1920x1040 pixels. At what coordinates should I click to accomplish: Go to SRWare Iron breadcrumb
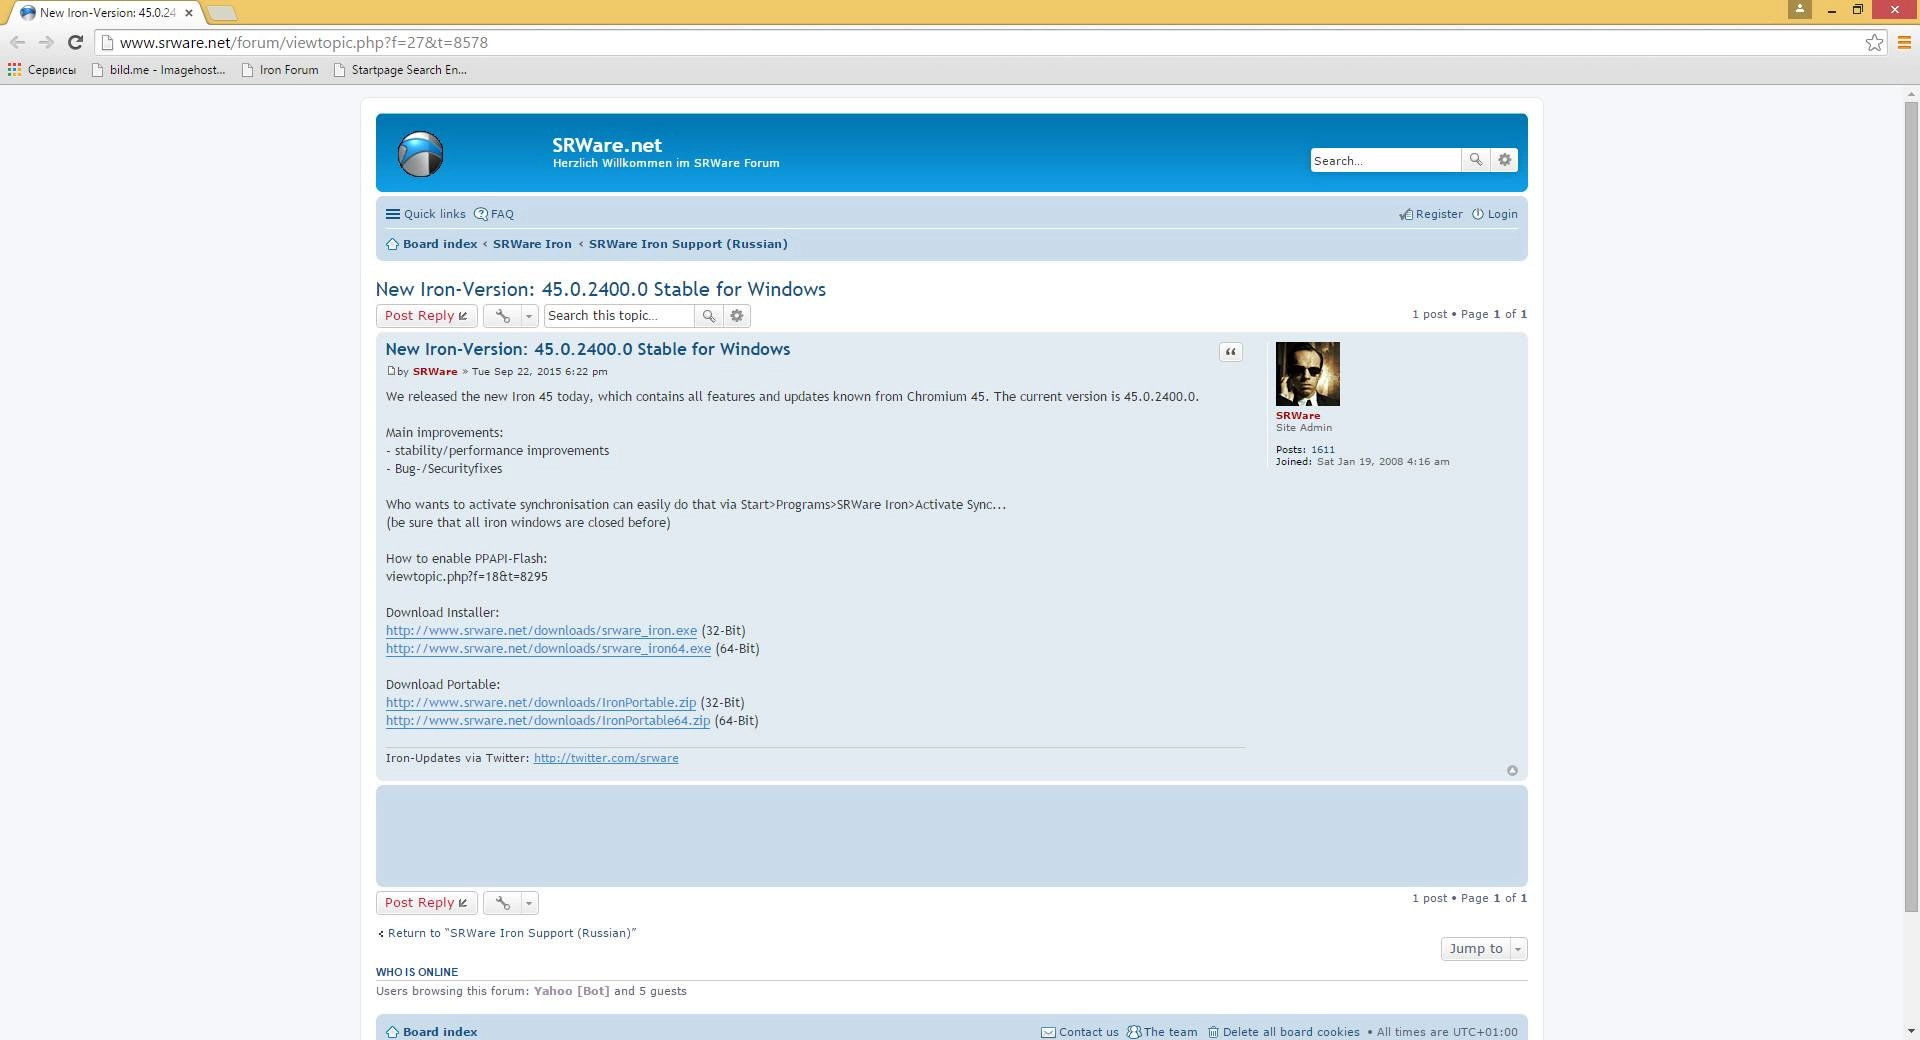[532, 244]
